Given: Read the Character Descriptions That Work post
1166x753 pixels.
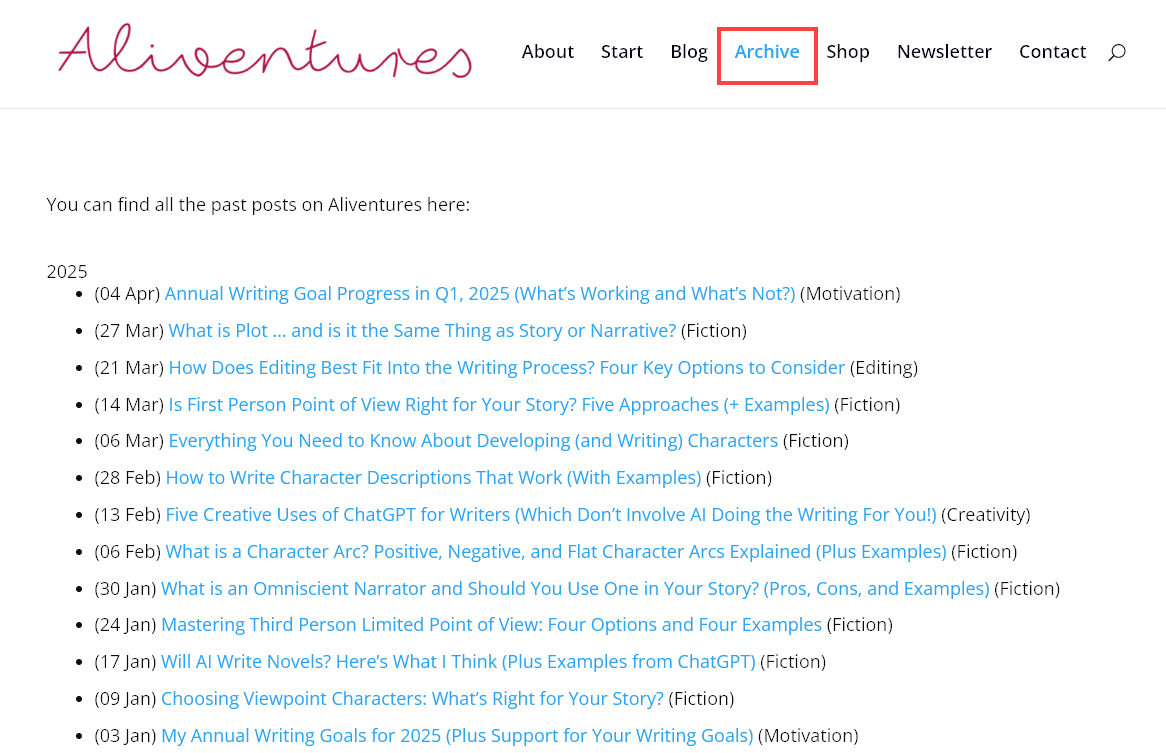Looking at the screenshot, I should point(434,477).
